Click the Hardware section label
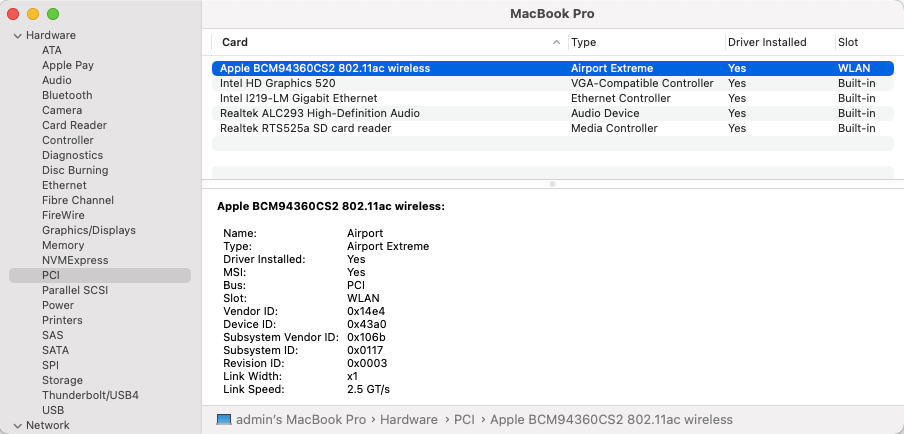Viewport: 904px width, 434px height. tap(51, 35)
